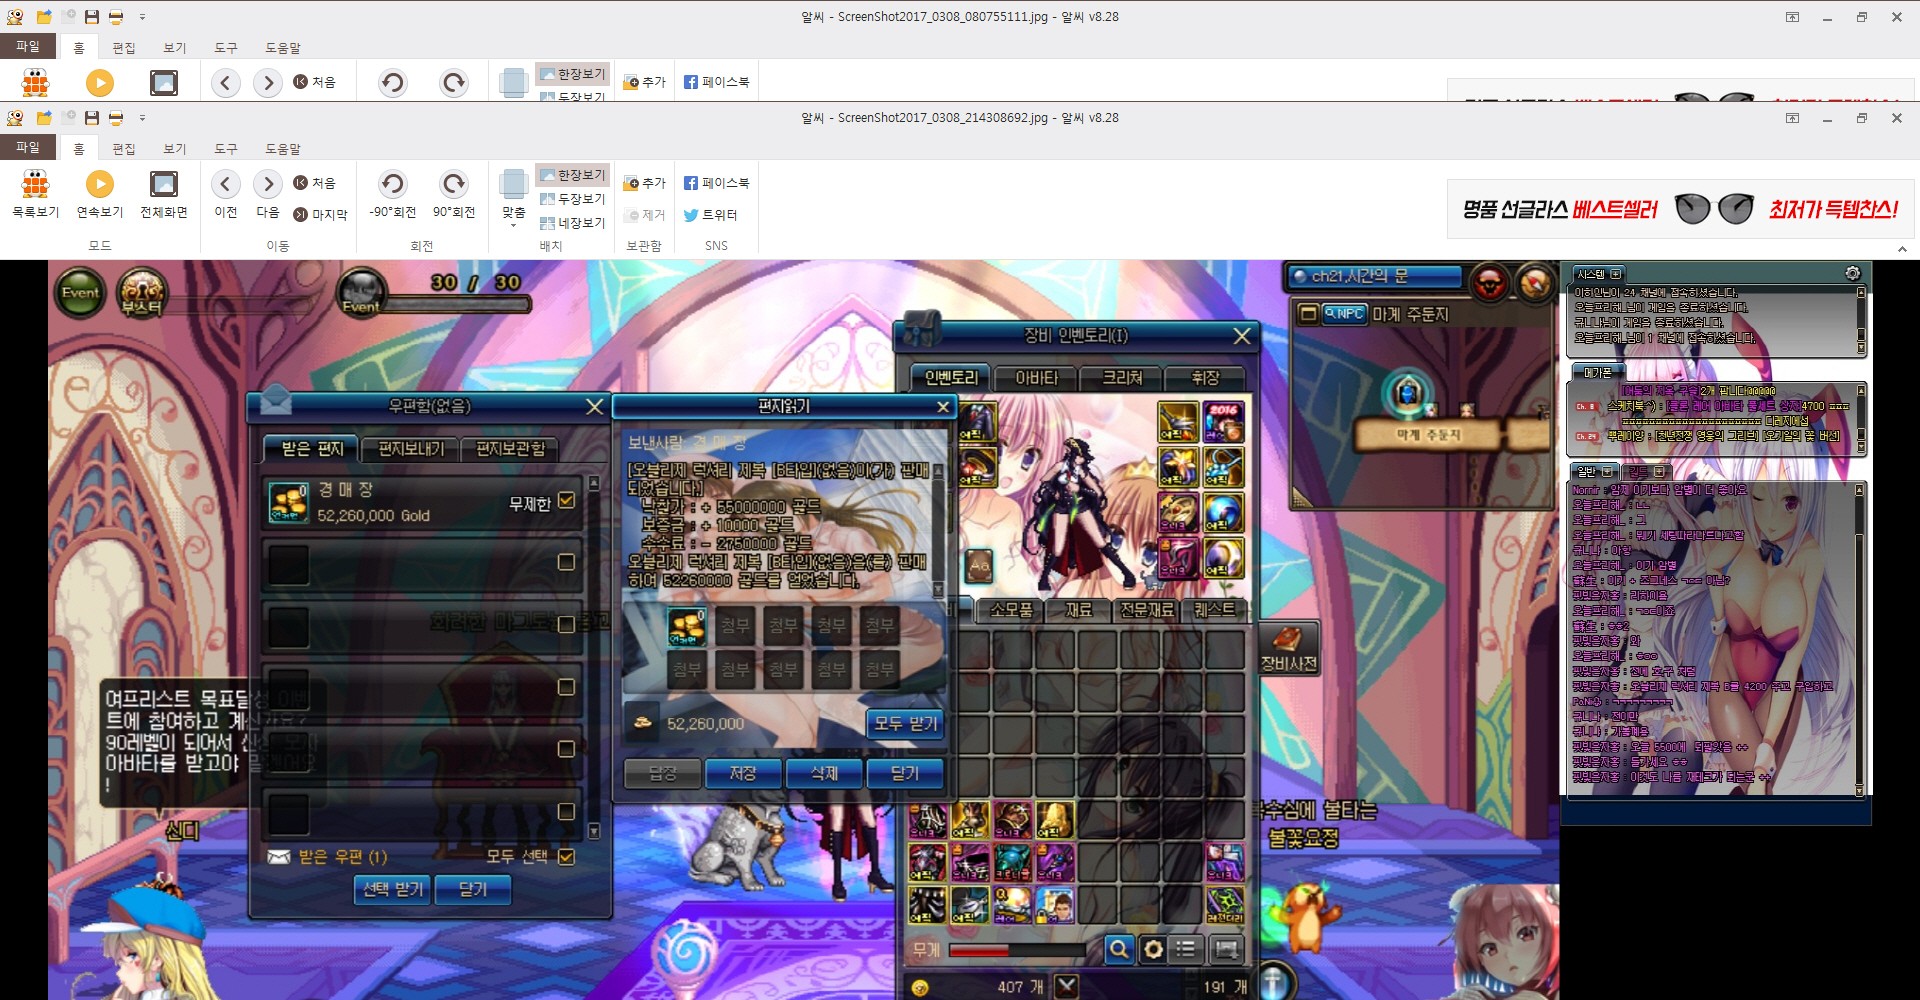The image size is (1920, 1000).
Task: Open quick access customize arrow, front window
Action: pyautogui.click(x=142, y=118)
